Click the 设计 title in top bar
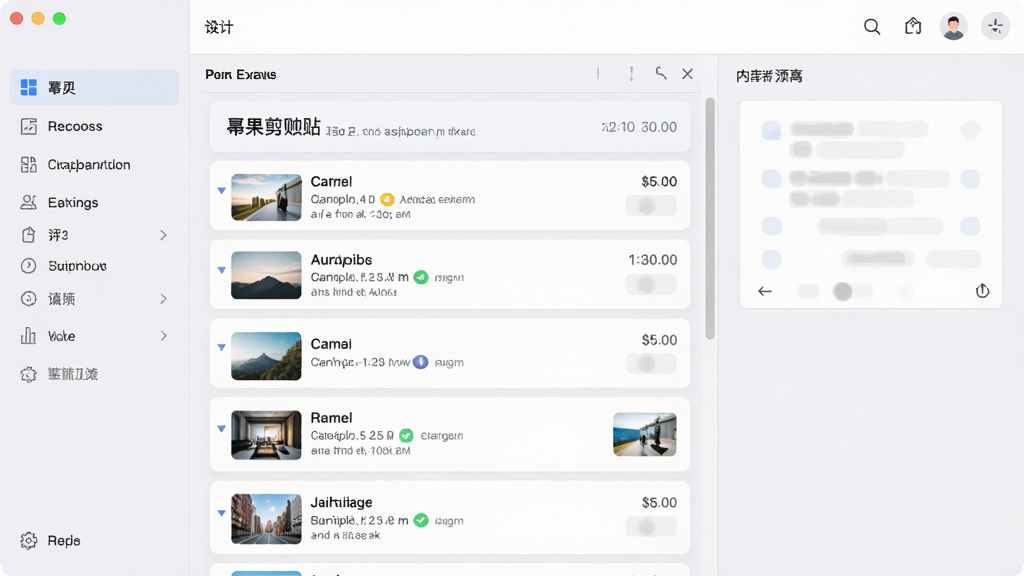This screenshot has width=1024, height=576. point(219,27)
